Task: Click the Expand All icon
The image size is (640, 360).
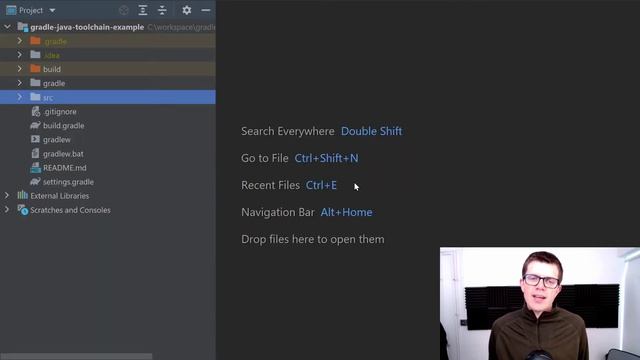Action: (143, 10)
